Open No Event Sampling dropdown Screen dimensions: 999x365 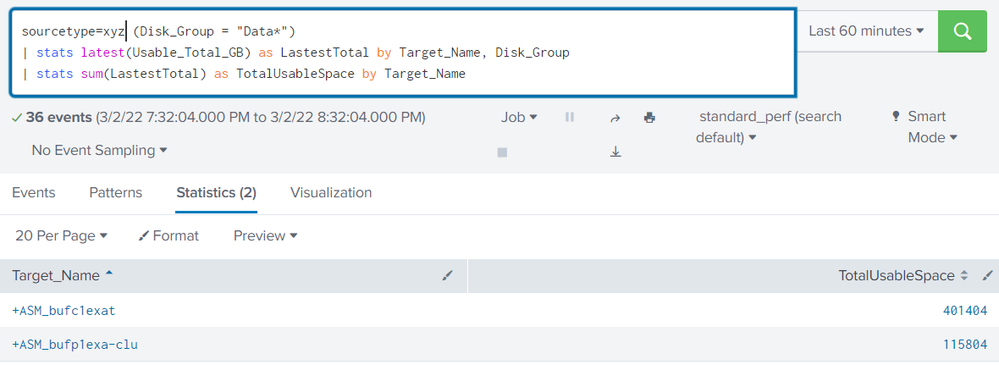[99, 151]
